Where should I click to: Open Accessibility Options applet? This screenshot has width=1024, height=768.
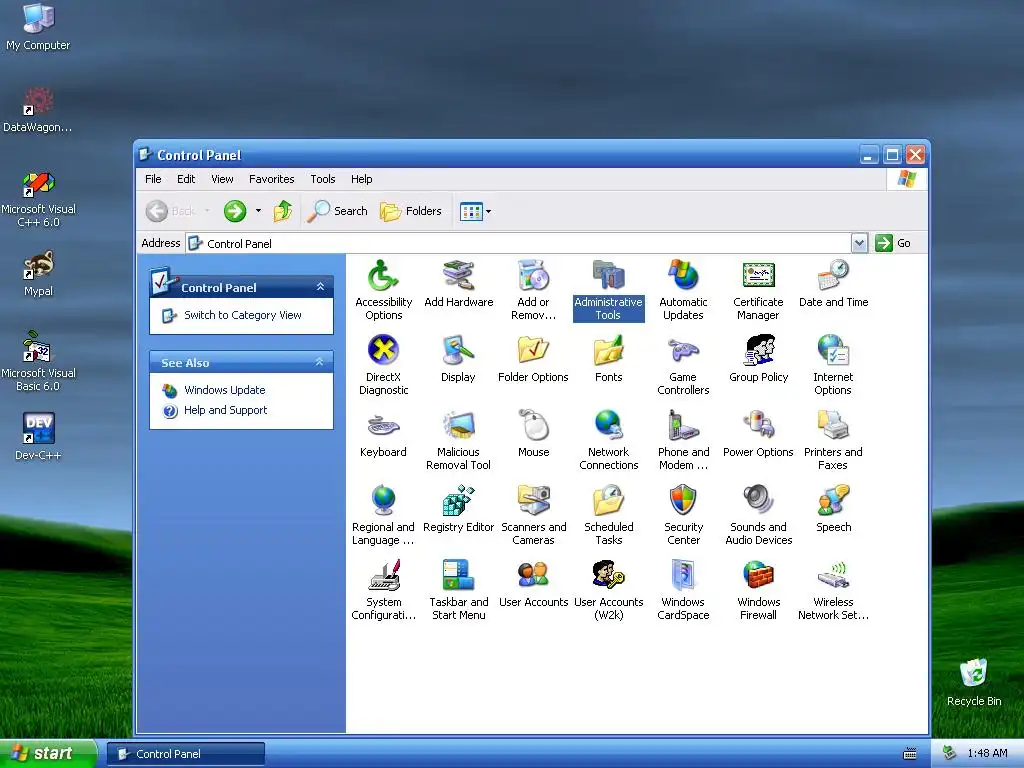[x=383, y=290]
